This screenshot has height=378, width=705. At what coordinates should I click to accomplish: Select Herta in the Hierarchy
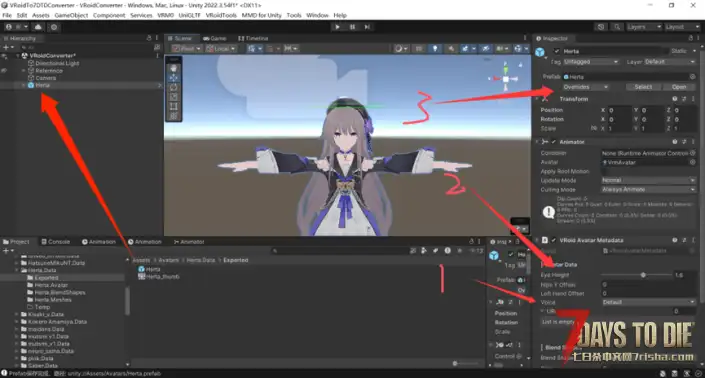42,85
